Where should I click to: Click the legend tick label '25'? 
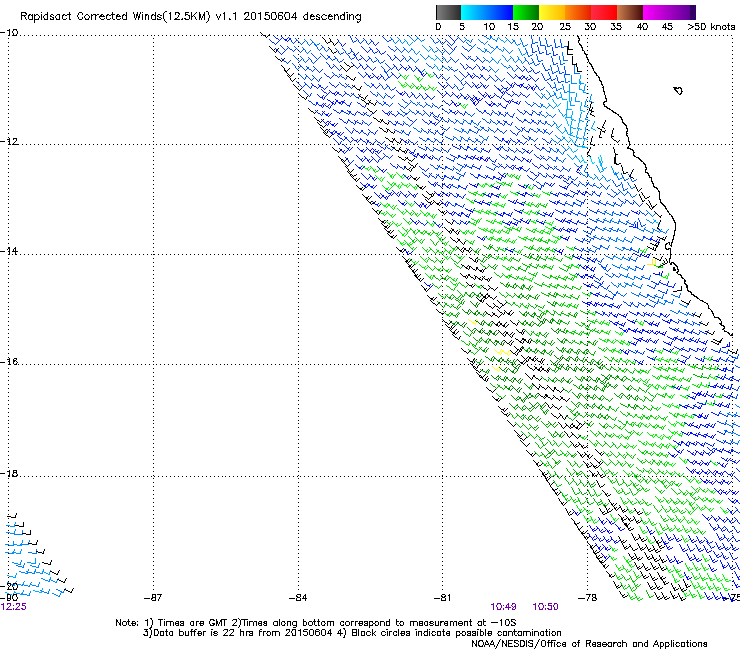[564, 27]
